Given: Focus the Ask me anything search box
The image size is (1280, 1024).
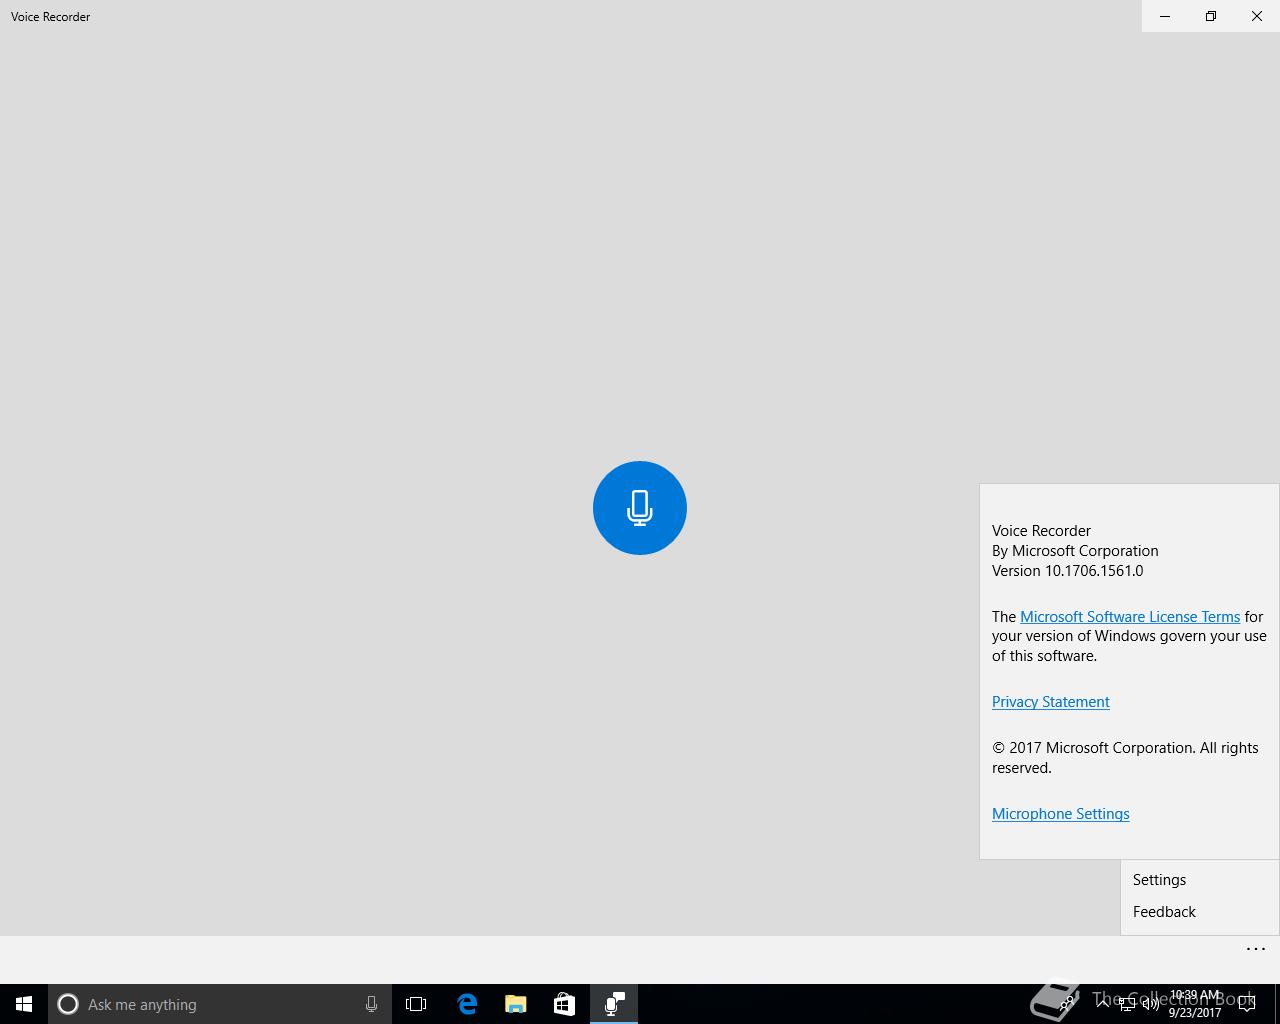Looking at the screenshot, I should pyautogui.click(x=220, y=1004).
